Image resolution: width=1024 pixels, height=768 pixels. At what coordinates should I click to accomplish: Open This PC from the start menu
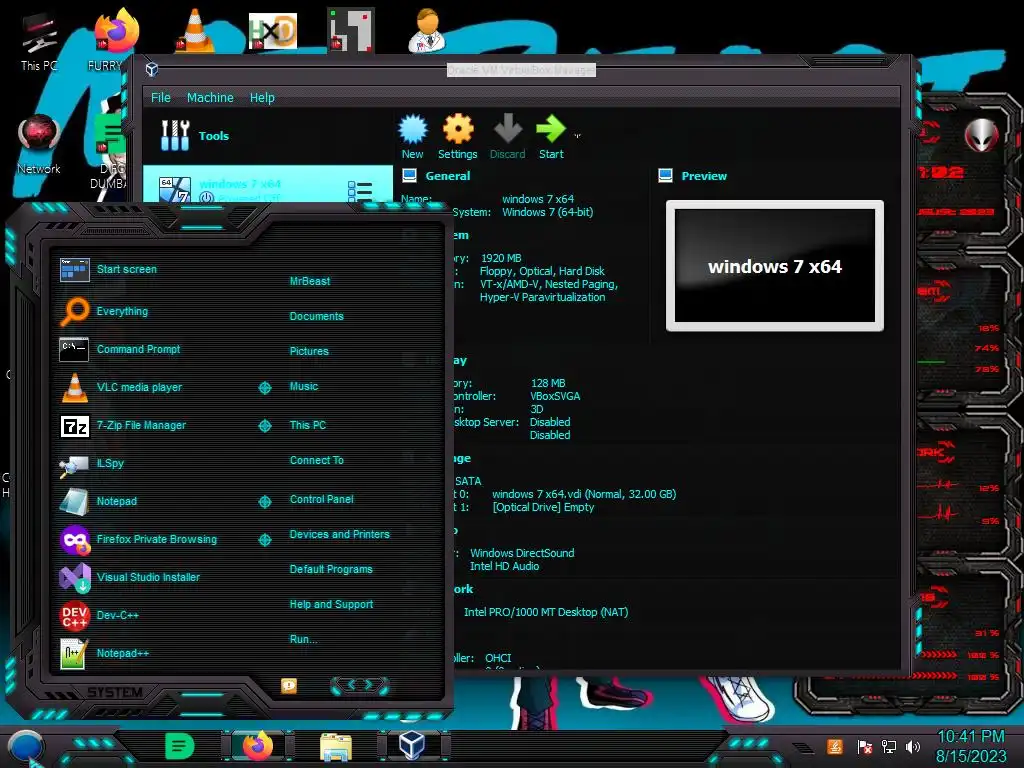(x=308, y=424)
